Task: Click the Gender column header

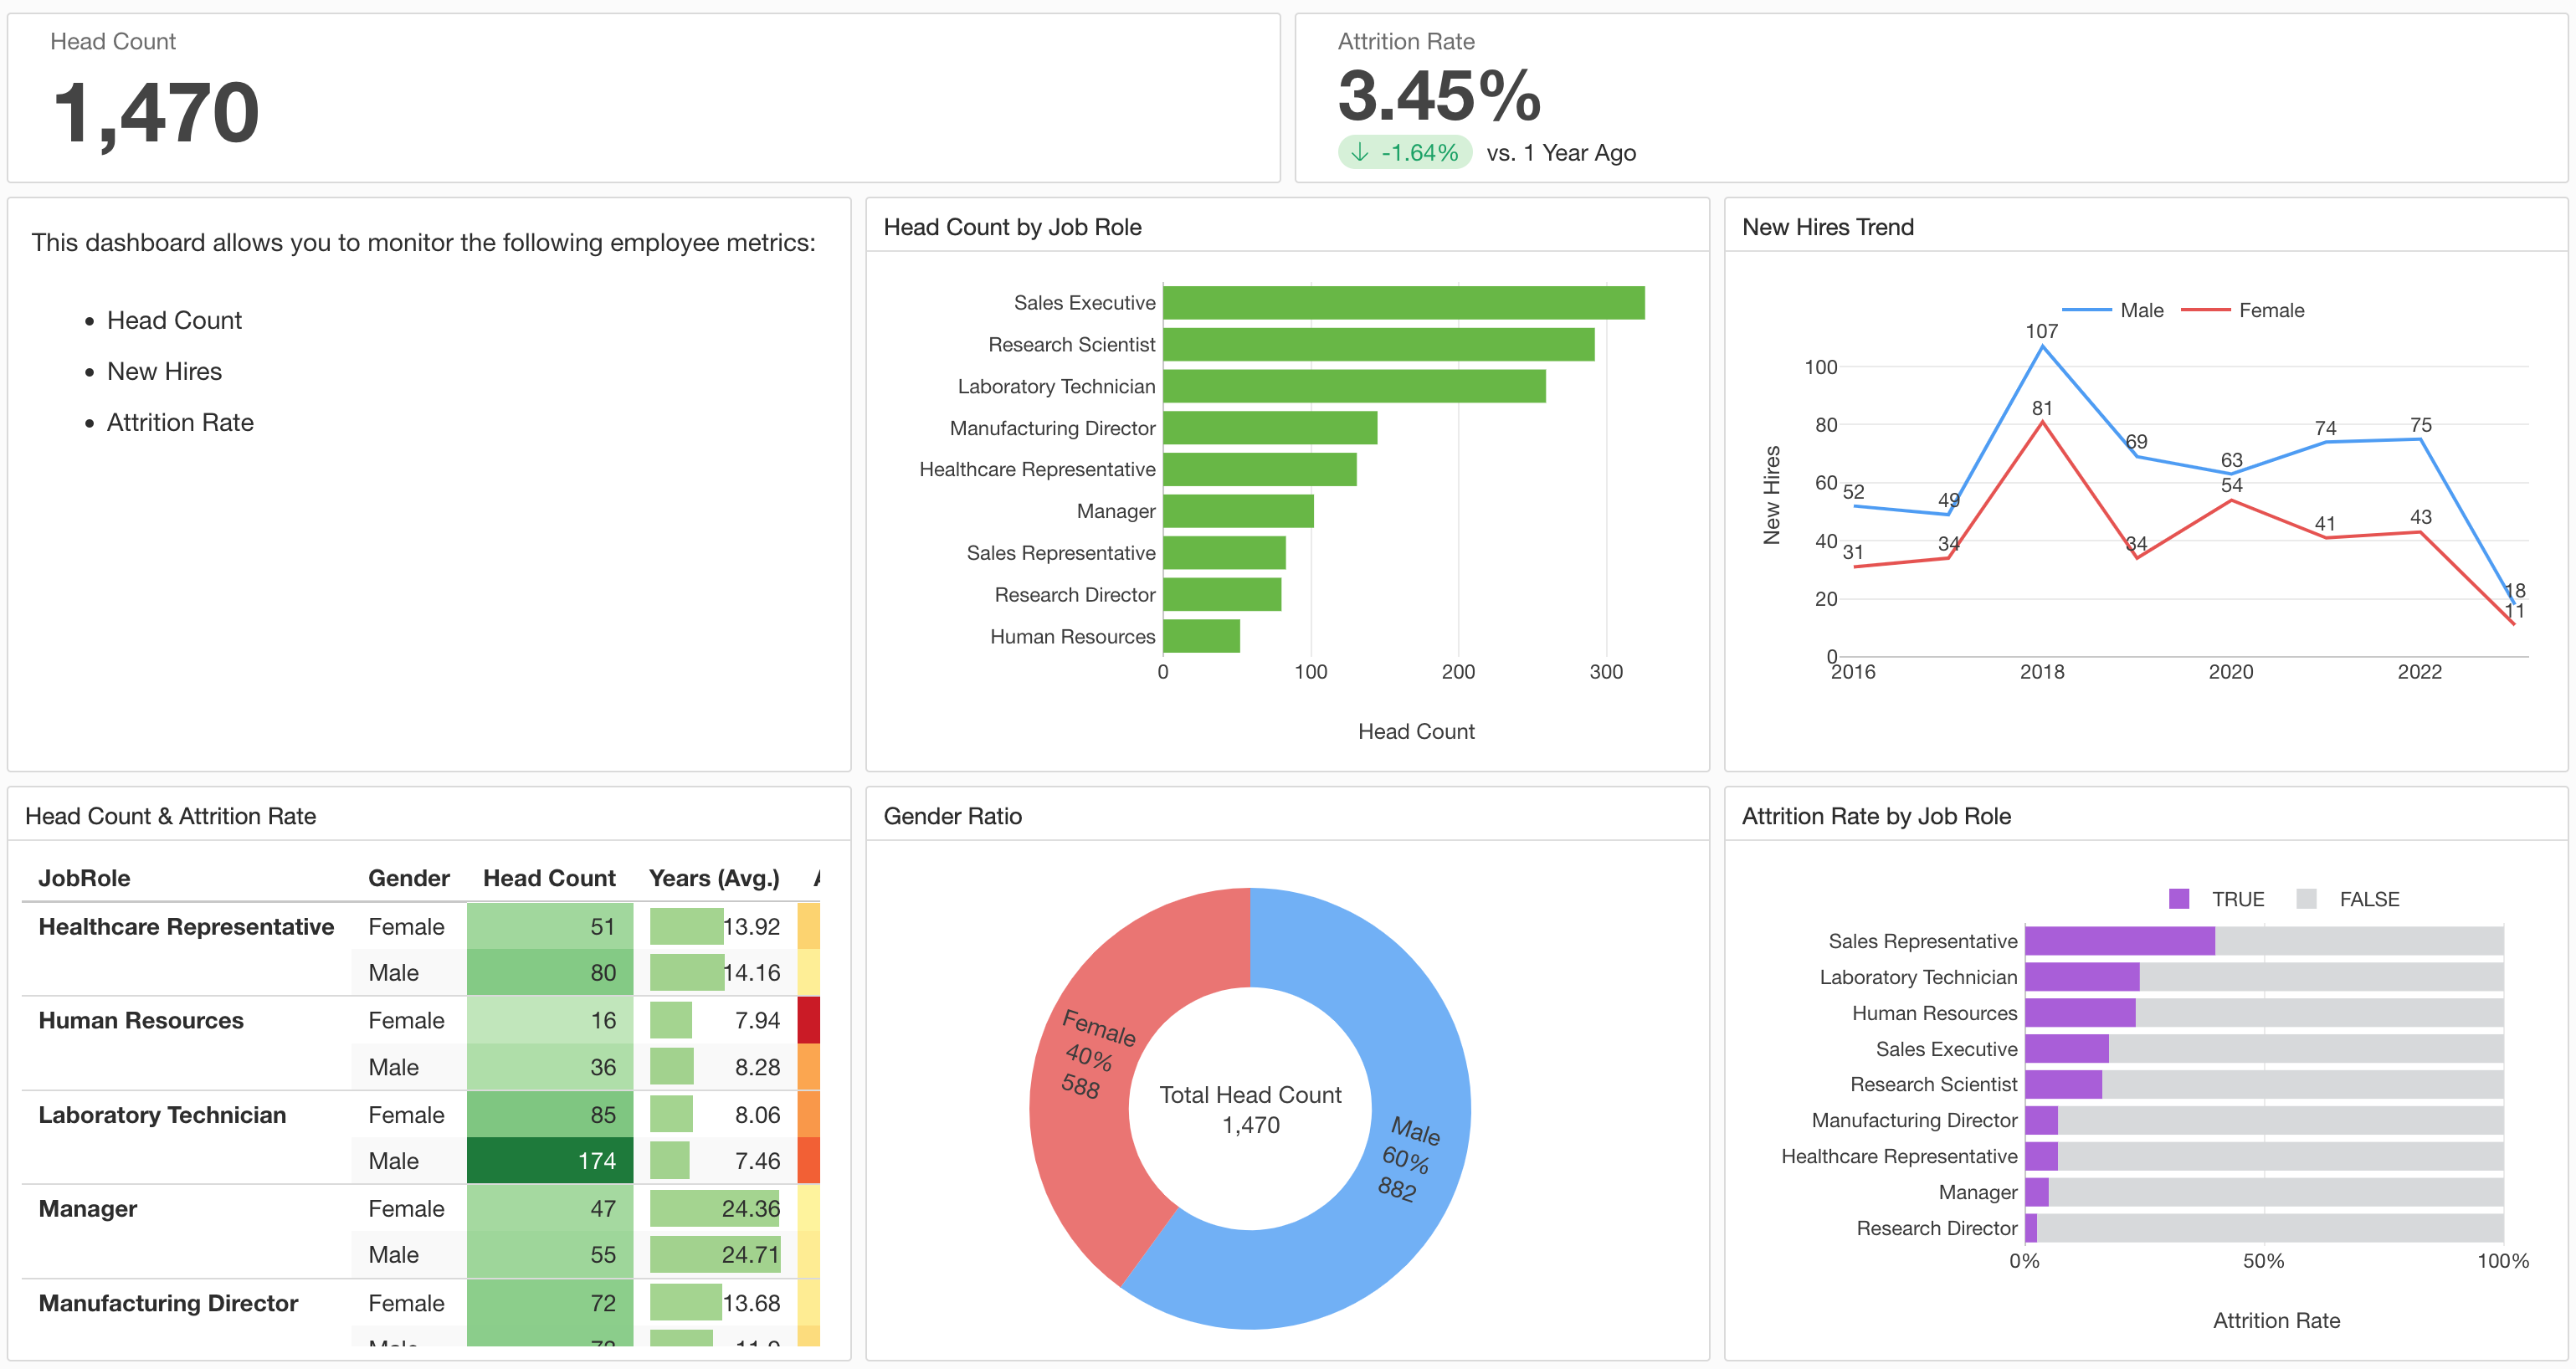Action: click(x=408, y=878)
